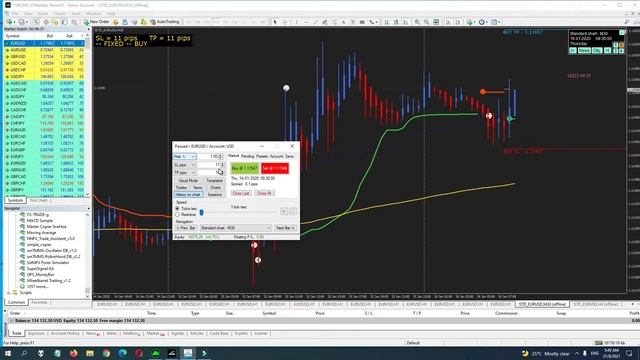Toggle the Navigator folder icon
The width and height of the screenshot is (640, 360).
coord(56,22)
